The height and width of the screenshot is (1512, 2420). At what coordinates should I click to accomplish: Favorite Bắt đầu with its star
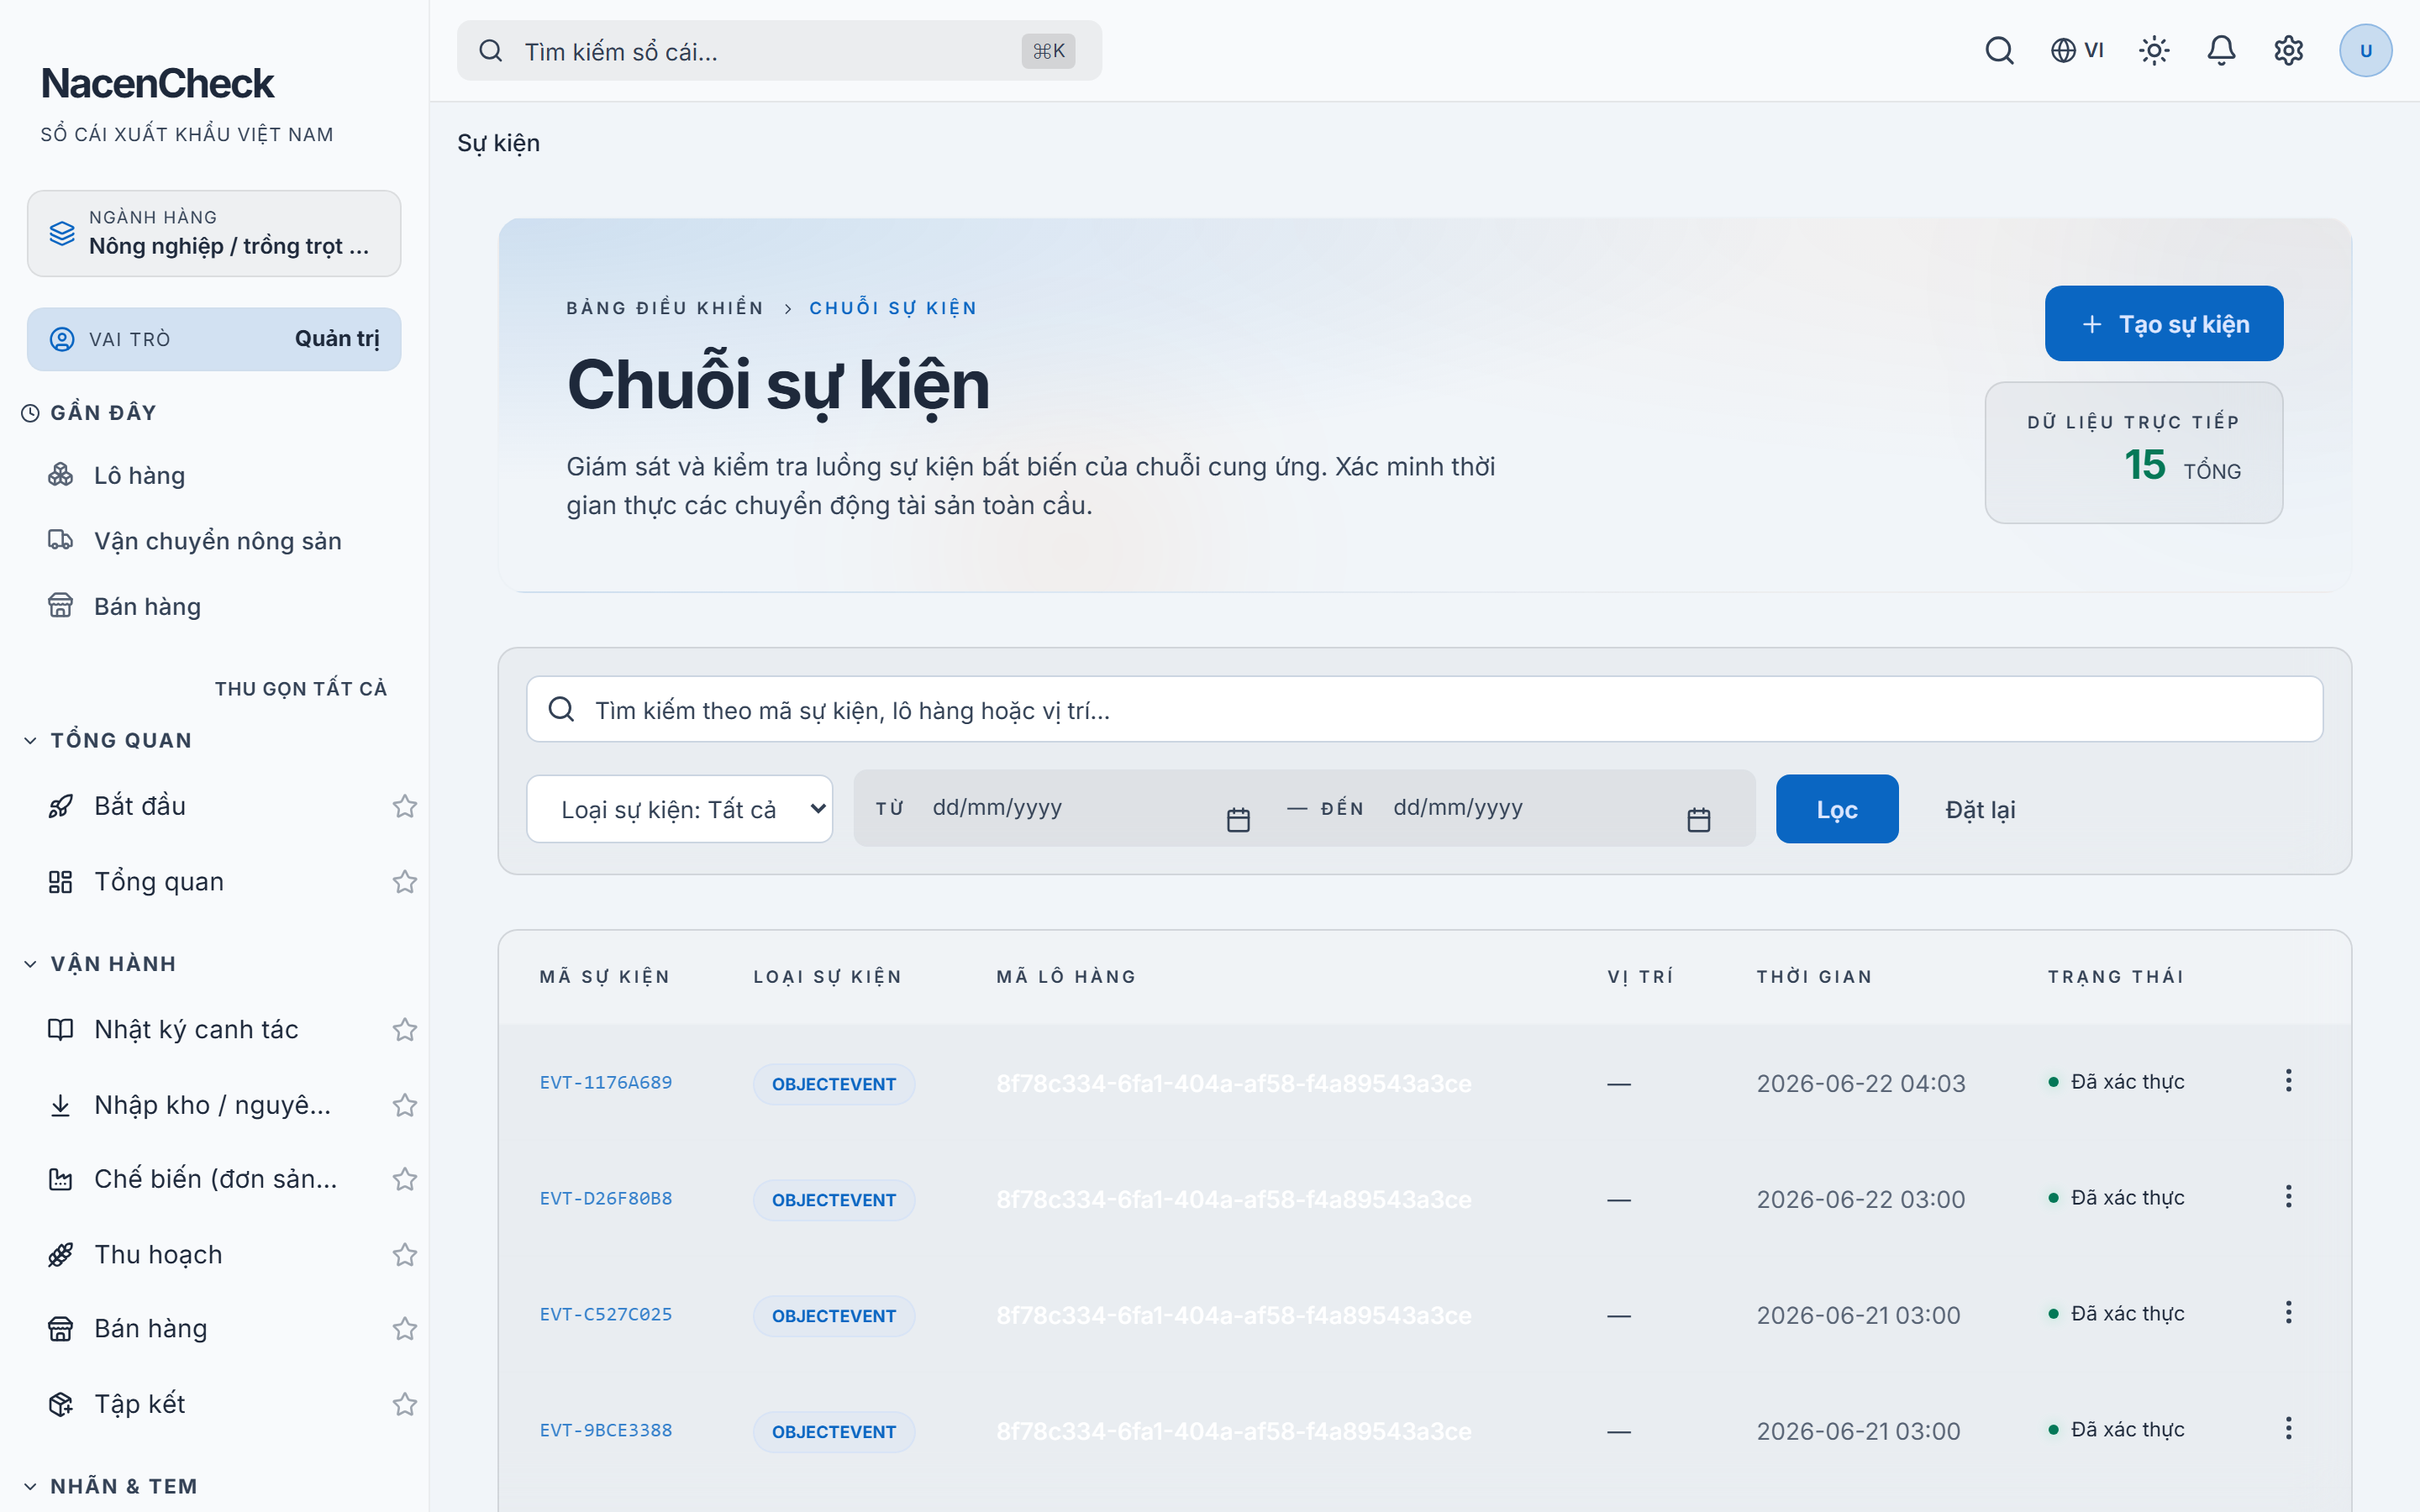404,806
